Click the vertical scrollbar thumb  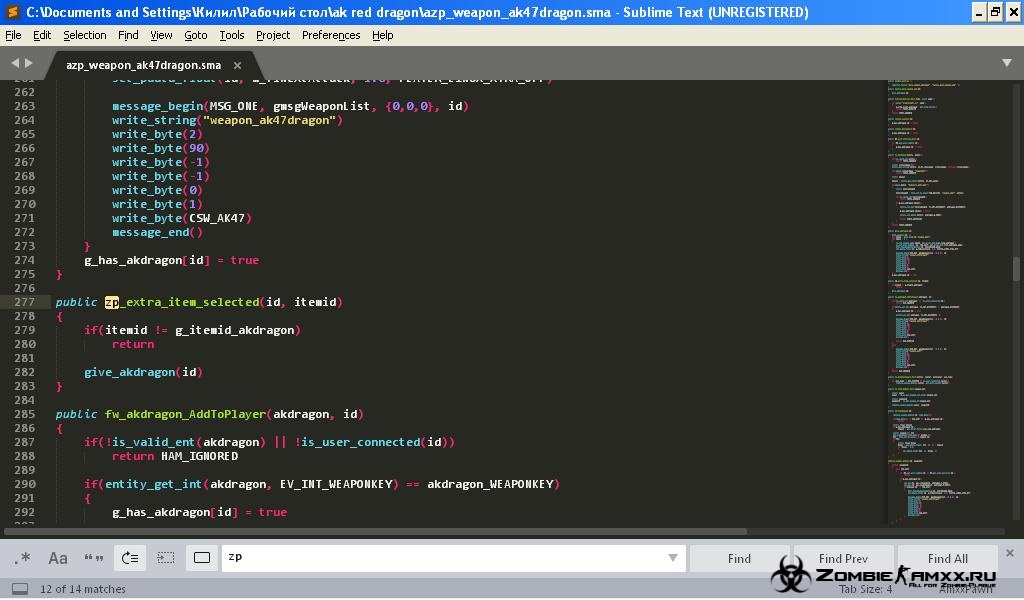point(1016,268)
